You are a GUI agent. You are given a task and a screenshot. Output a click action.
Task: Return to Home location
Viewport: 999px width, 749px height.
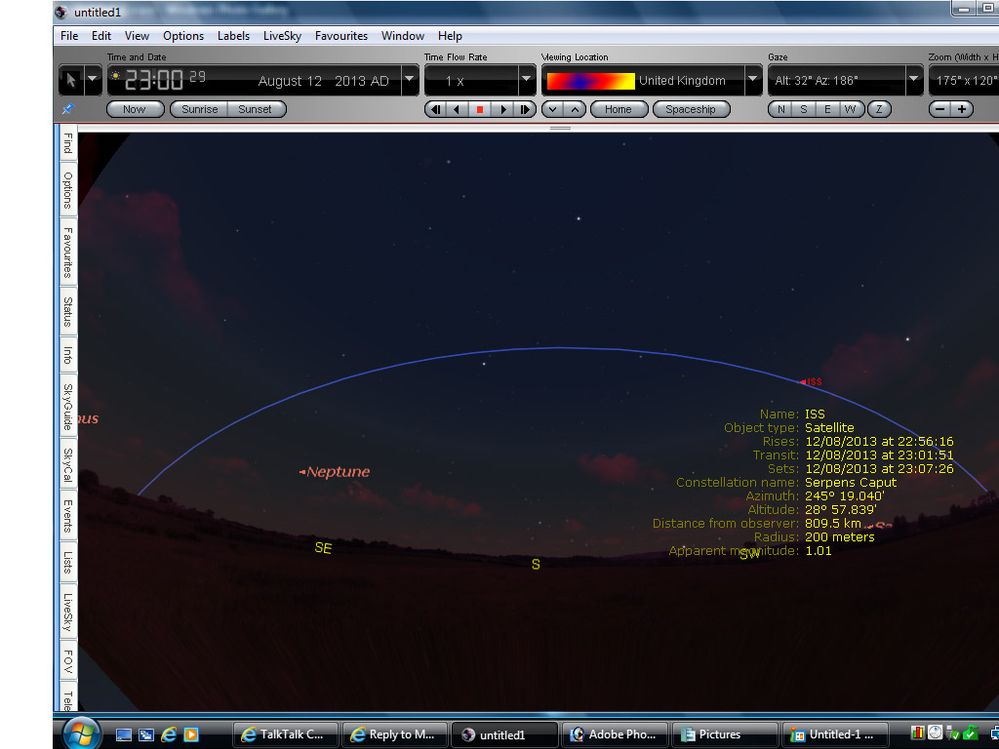click(619, 110)
